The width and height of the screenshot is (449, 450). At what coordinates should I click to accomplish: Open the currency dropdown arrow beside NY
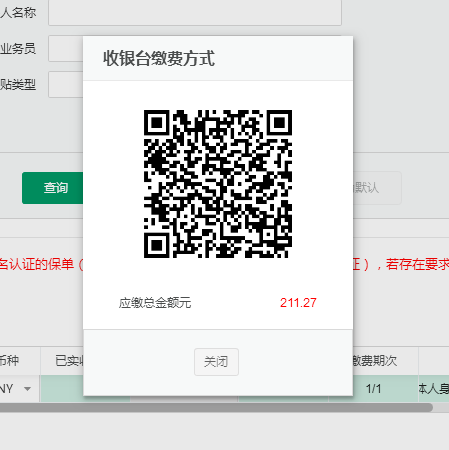coord(28,389)
